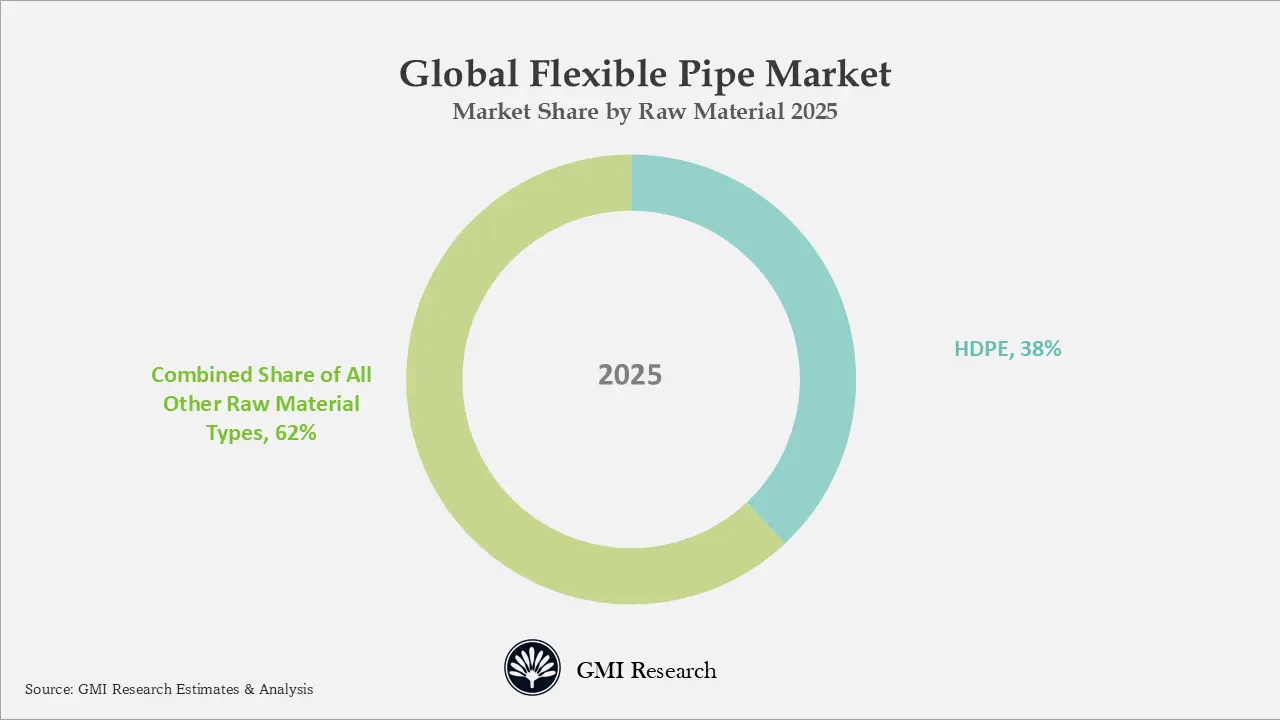Toggle the Combined Share series label
The height and width of the screenshot is (720, 1280).
261,403
